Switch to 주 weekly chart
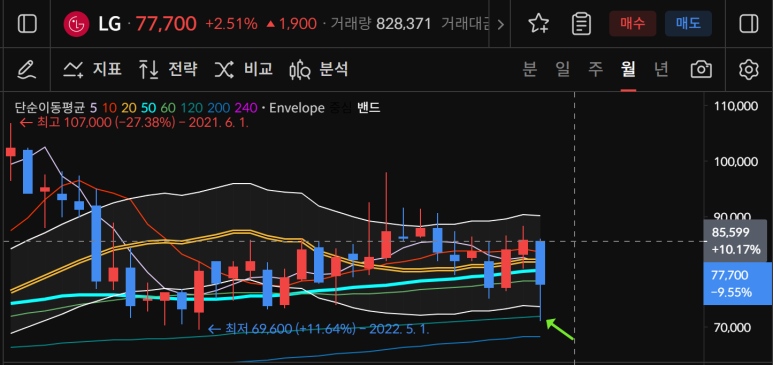 pos(596,70)
